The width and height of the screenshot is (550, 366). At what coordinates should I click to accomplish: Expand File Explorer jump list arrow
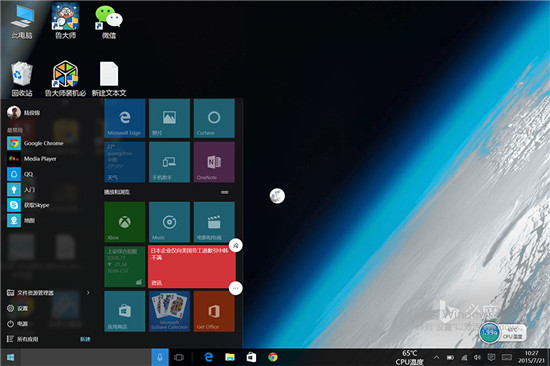(x=88, y=292)
